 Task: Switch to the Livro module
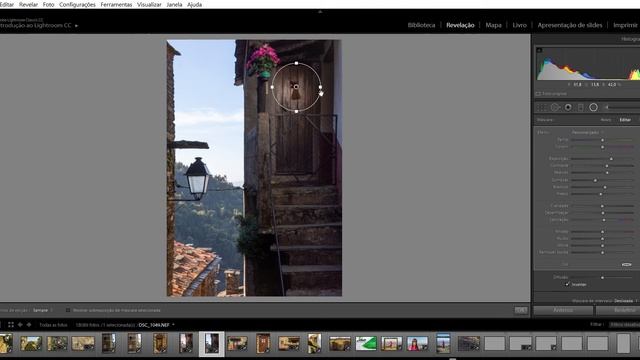tap(519, 25)
